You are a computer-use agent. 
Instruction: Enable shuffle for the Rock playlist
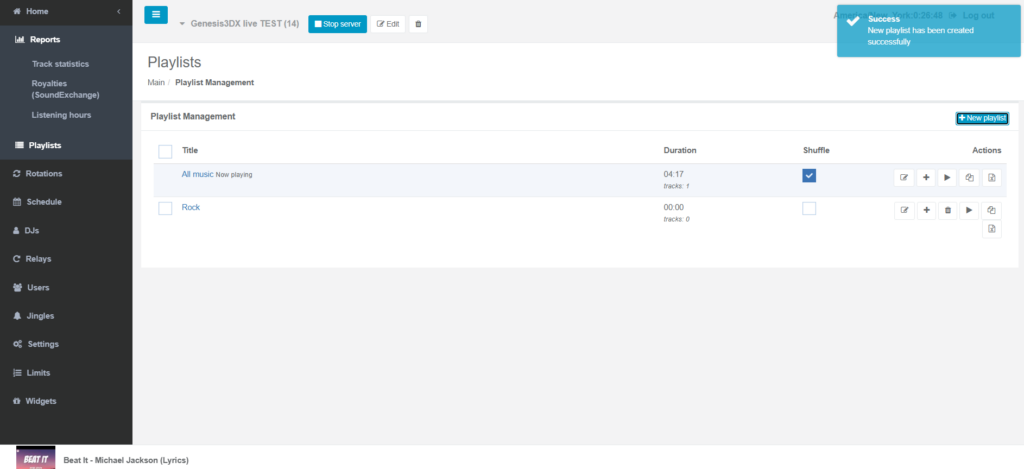[x=809, y=208]
